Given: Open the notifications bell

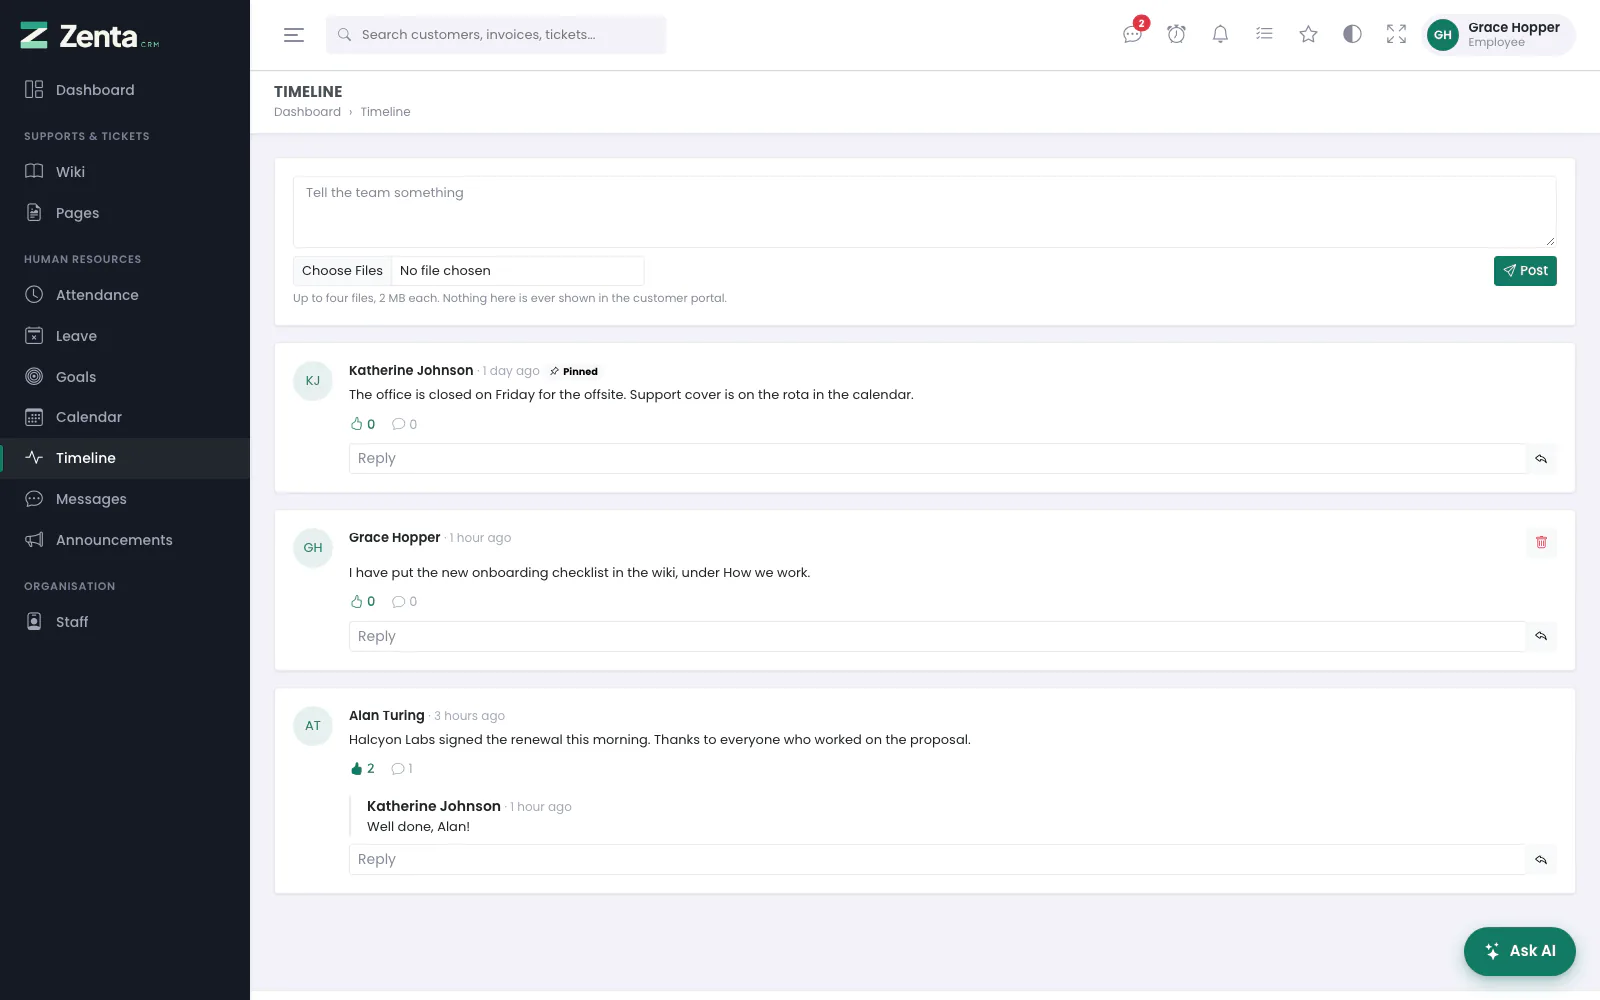Looking at the screenshot, I should (x=1221, y=34).
